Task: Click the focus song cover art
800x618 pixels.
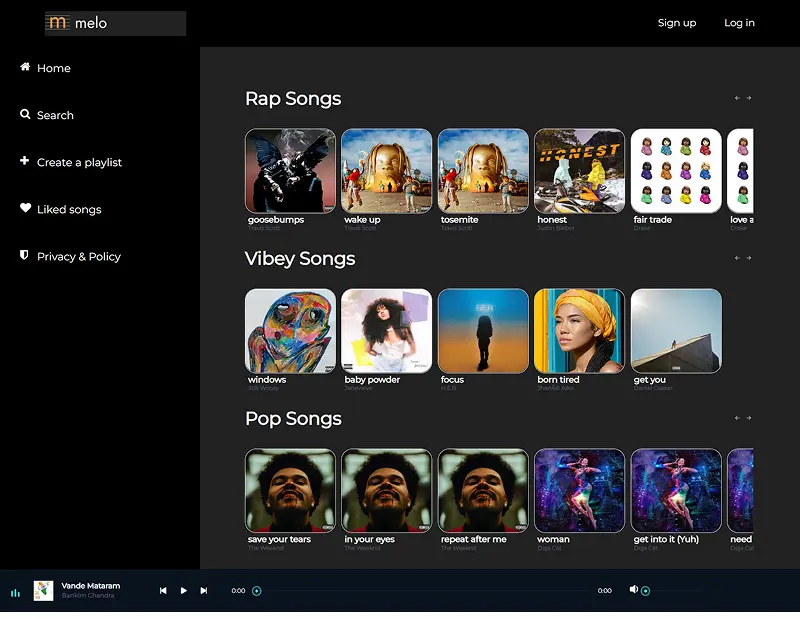Action: coord(483,331)
